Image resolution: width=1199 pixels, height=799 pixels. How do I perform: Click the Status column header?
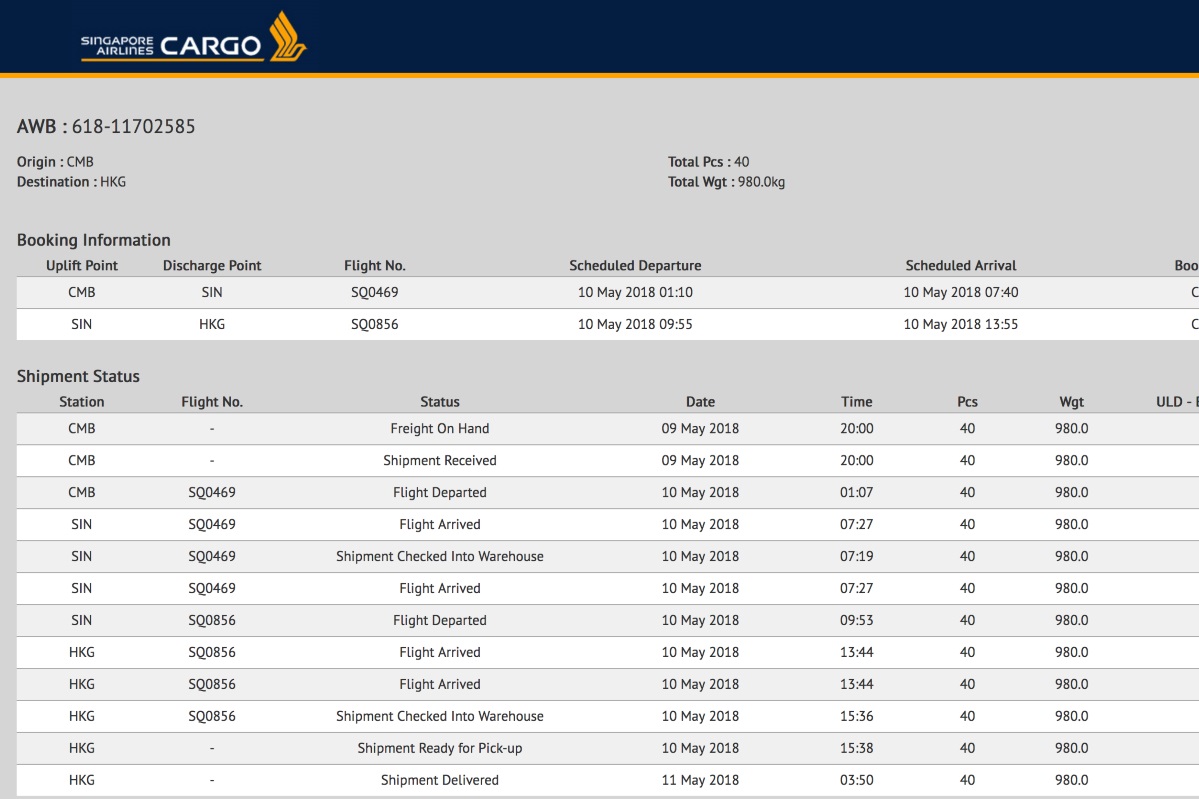pyautogui.click(x=440, y=402)
